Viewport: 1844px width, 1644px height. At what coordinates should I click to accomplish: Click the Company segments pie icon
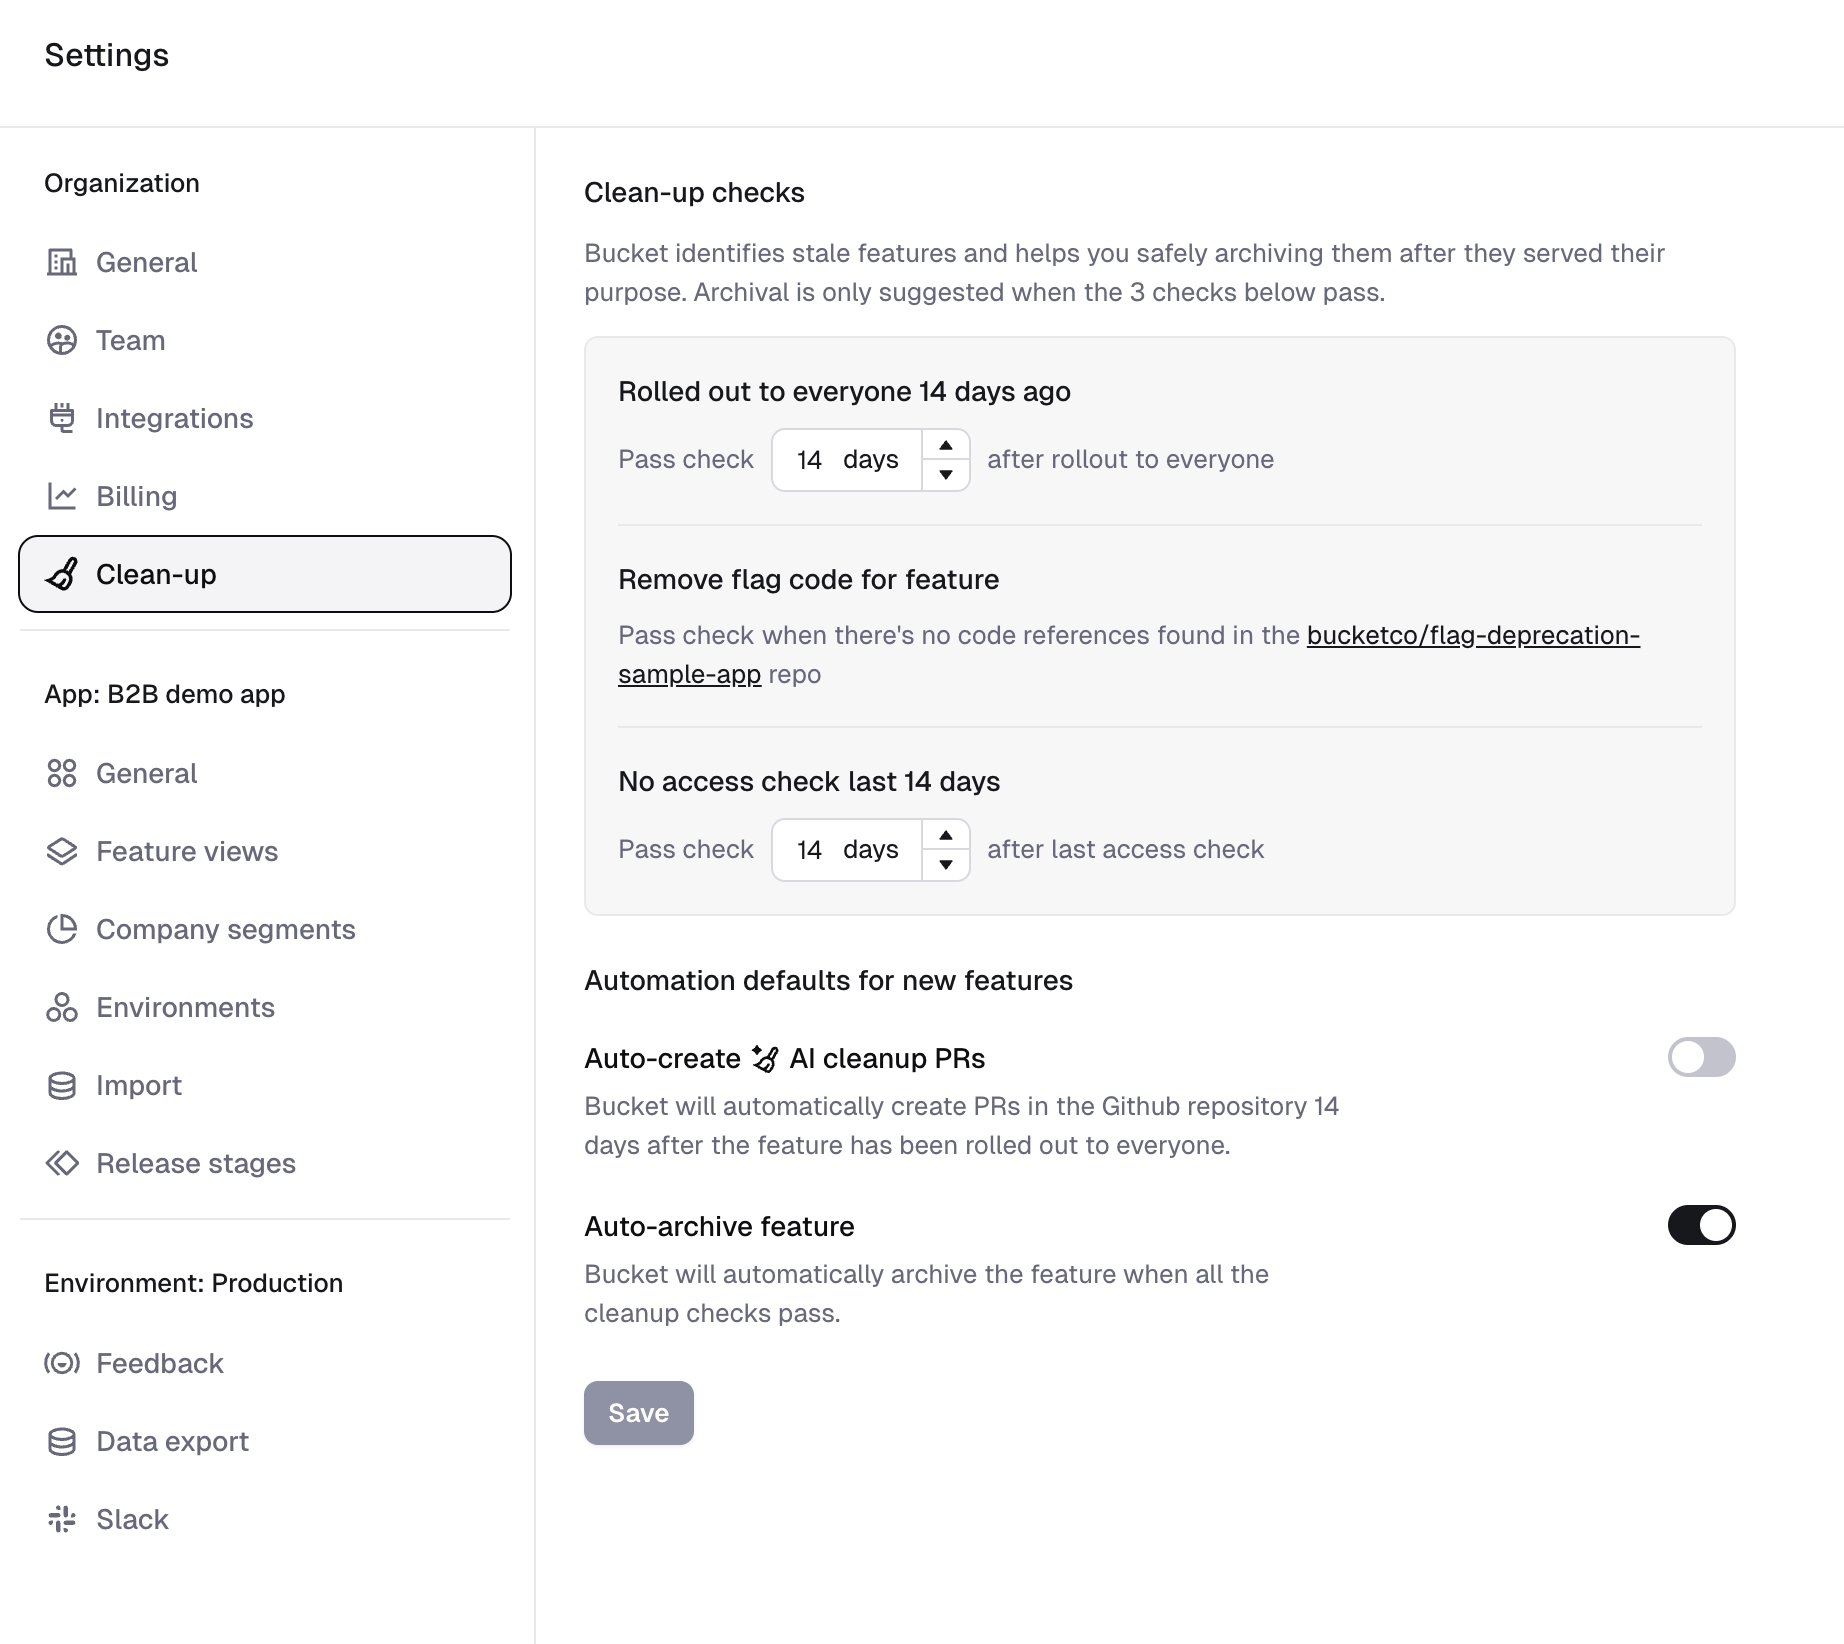coord(62,930)
